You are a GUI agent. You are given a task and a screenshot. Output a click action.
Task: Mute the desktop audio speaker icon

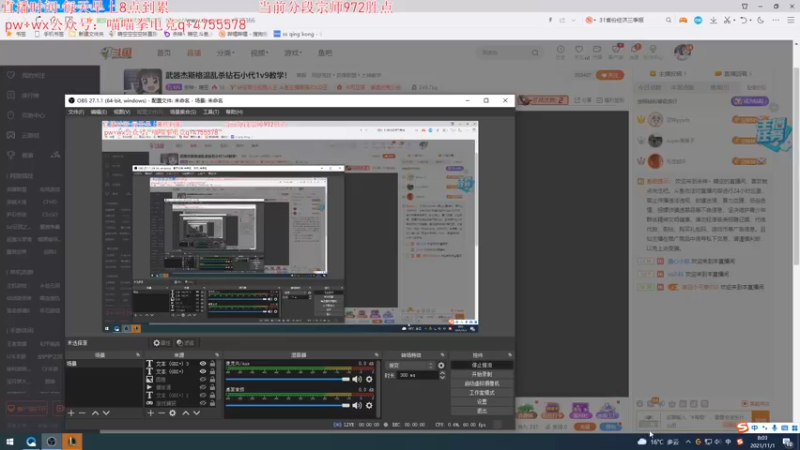(357, 405)
